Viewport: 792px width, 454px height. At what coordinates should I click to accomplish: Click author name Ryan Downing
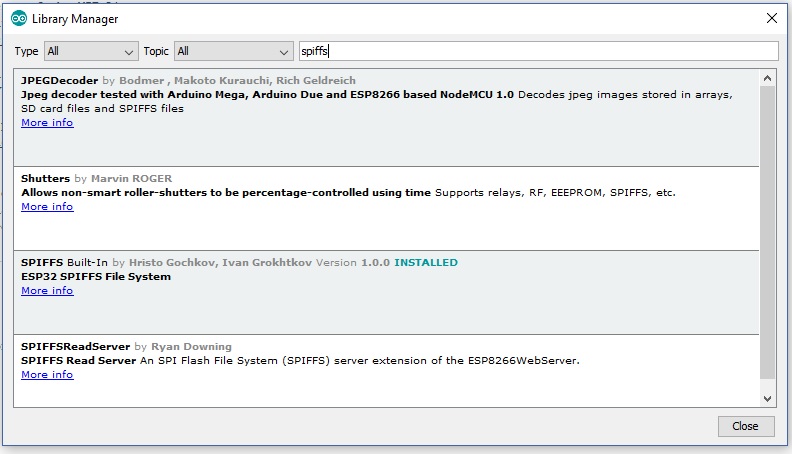pyautogui.click(x=191, y=346)
